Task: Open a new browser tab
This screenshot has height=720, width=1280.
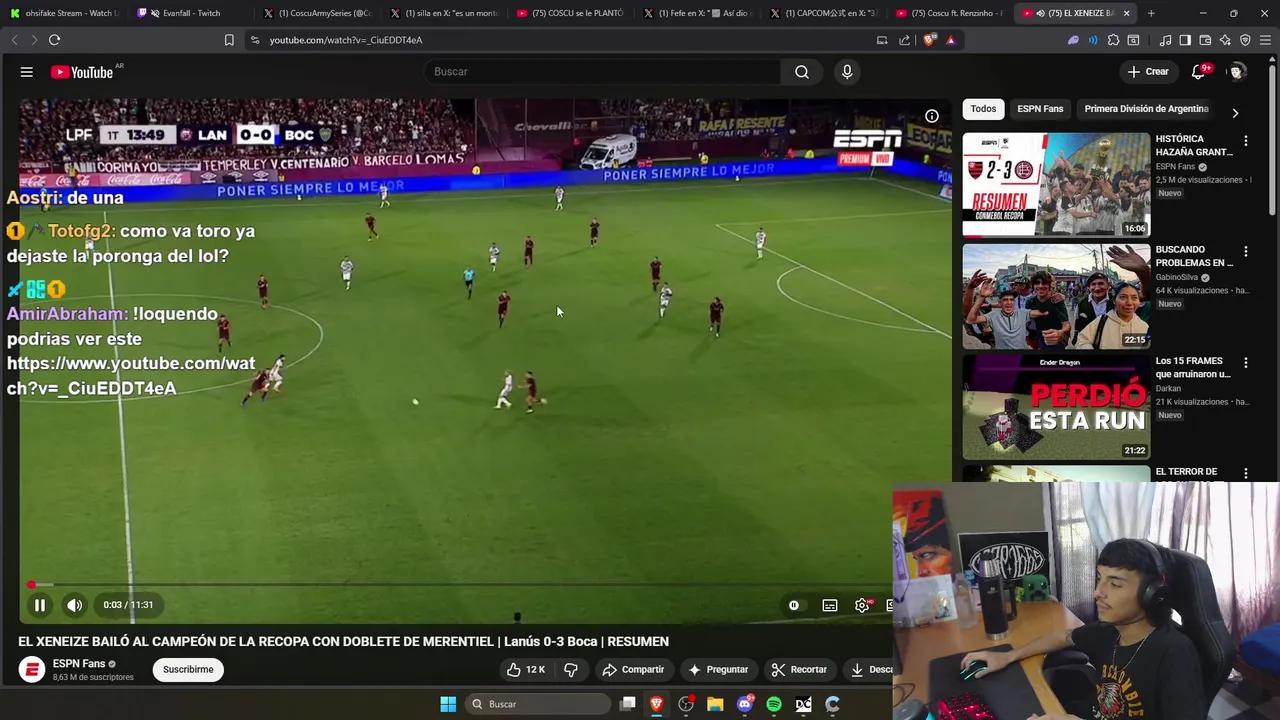Action: click(1151, 13)
